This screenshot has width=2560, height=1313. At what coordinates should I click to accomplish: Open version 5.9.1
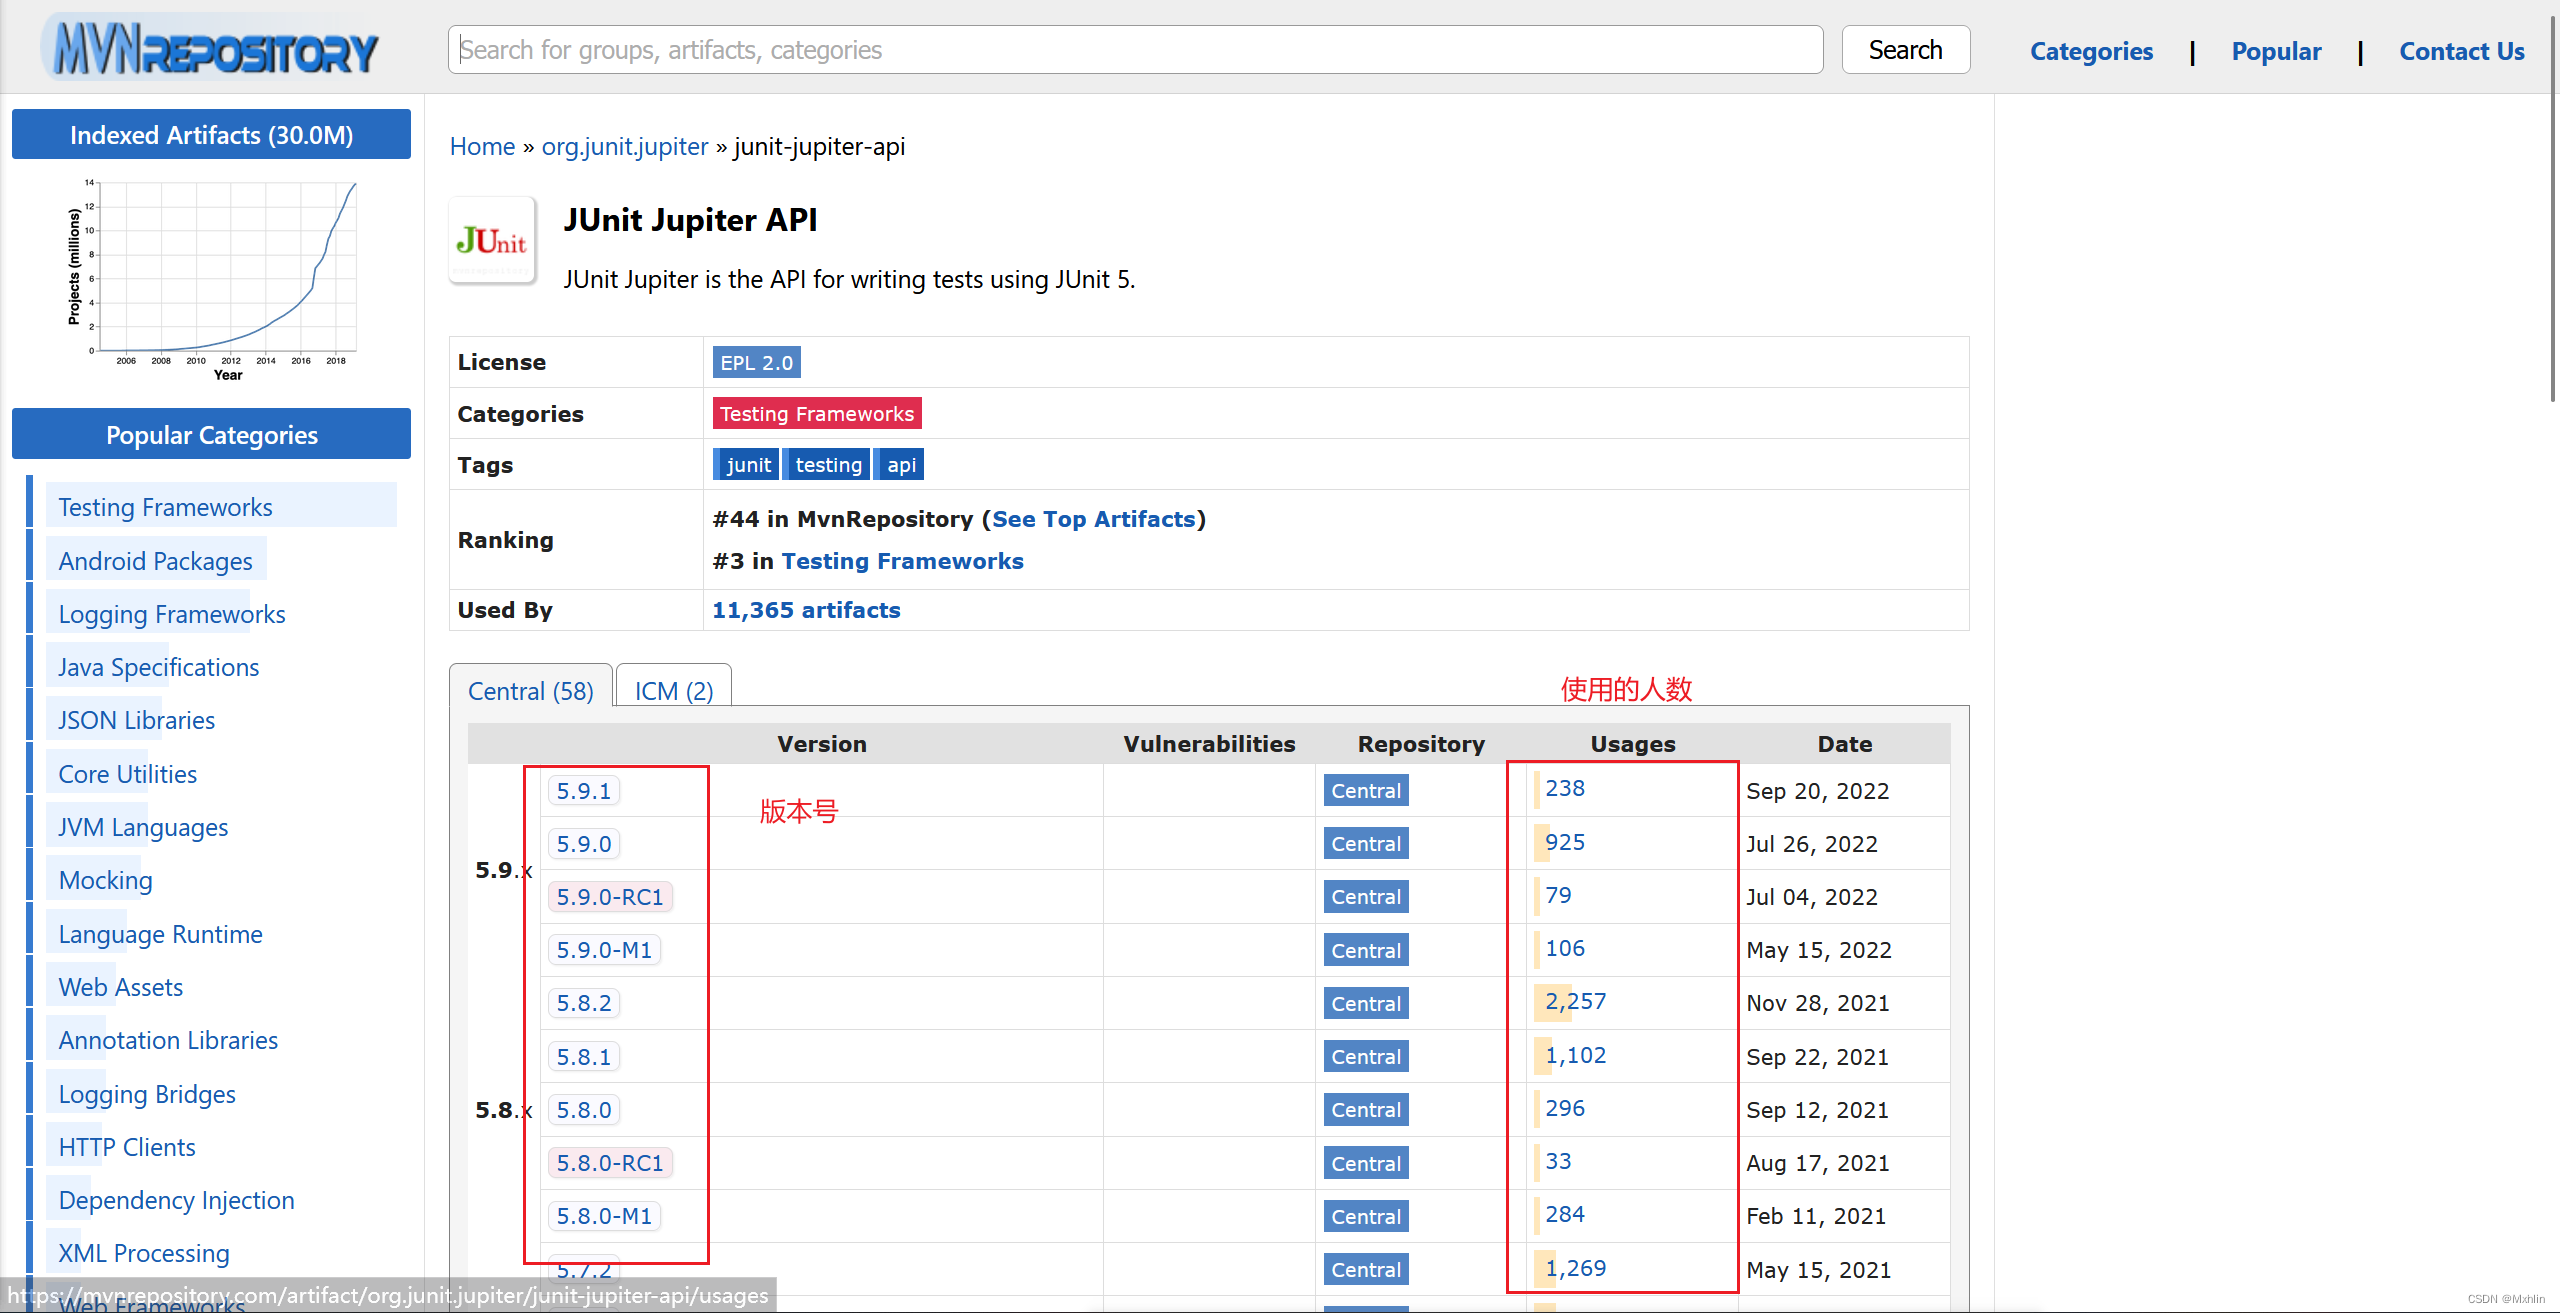pyautogui.click(x=583, y=790)
